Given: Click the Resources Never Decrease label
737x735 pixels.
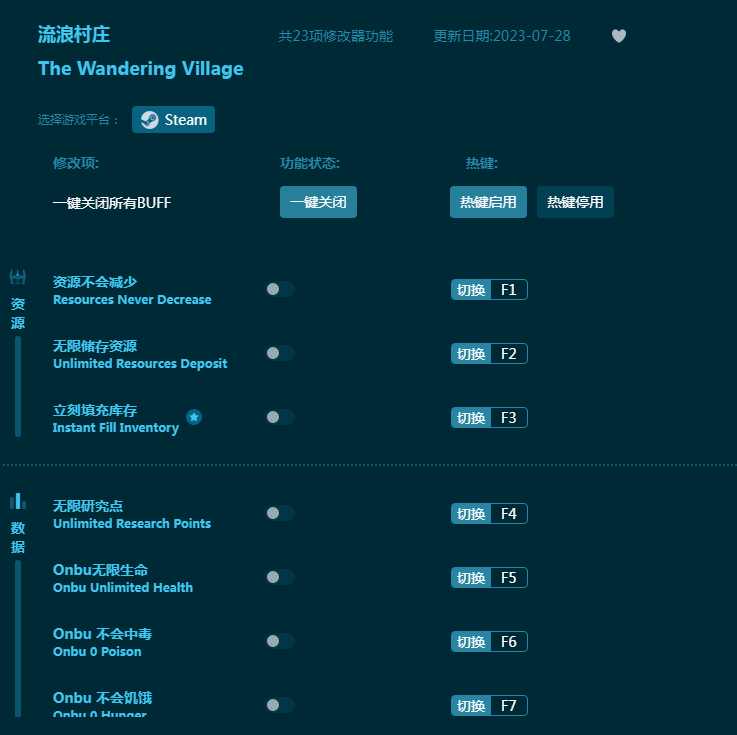Looking at the screenshot, I should 132,299.
